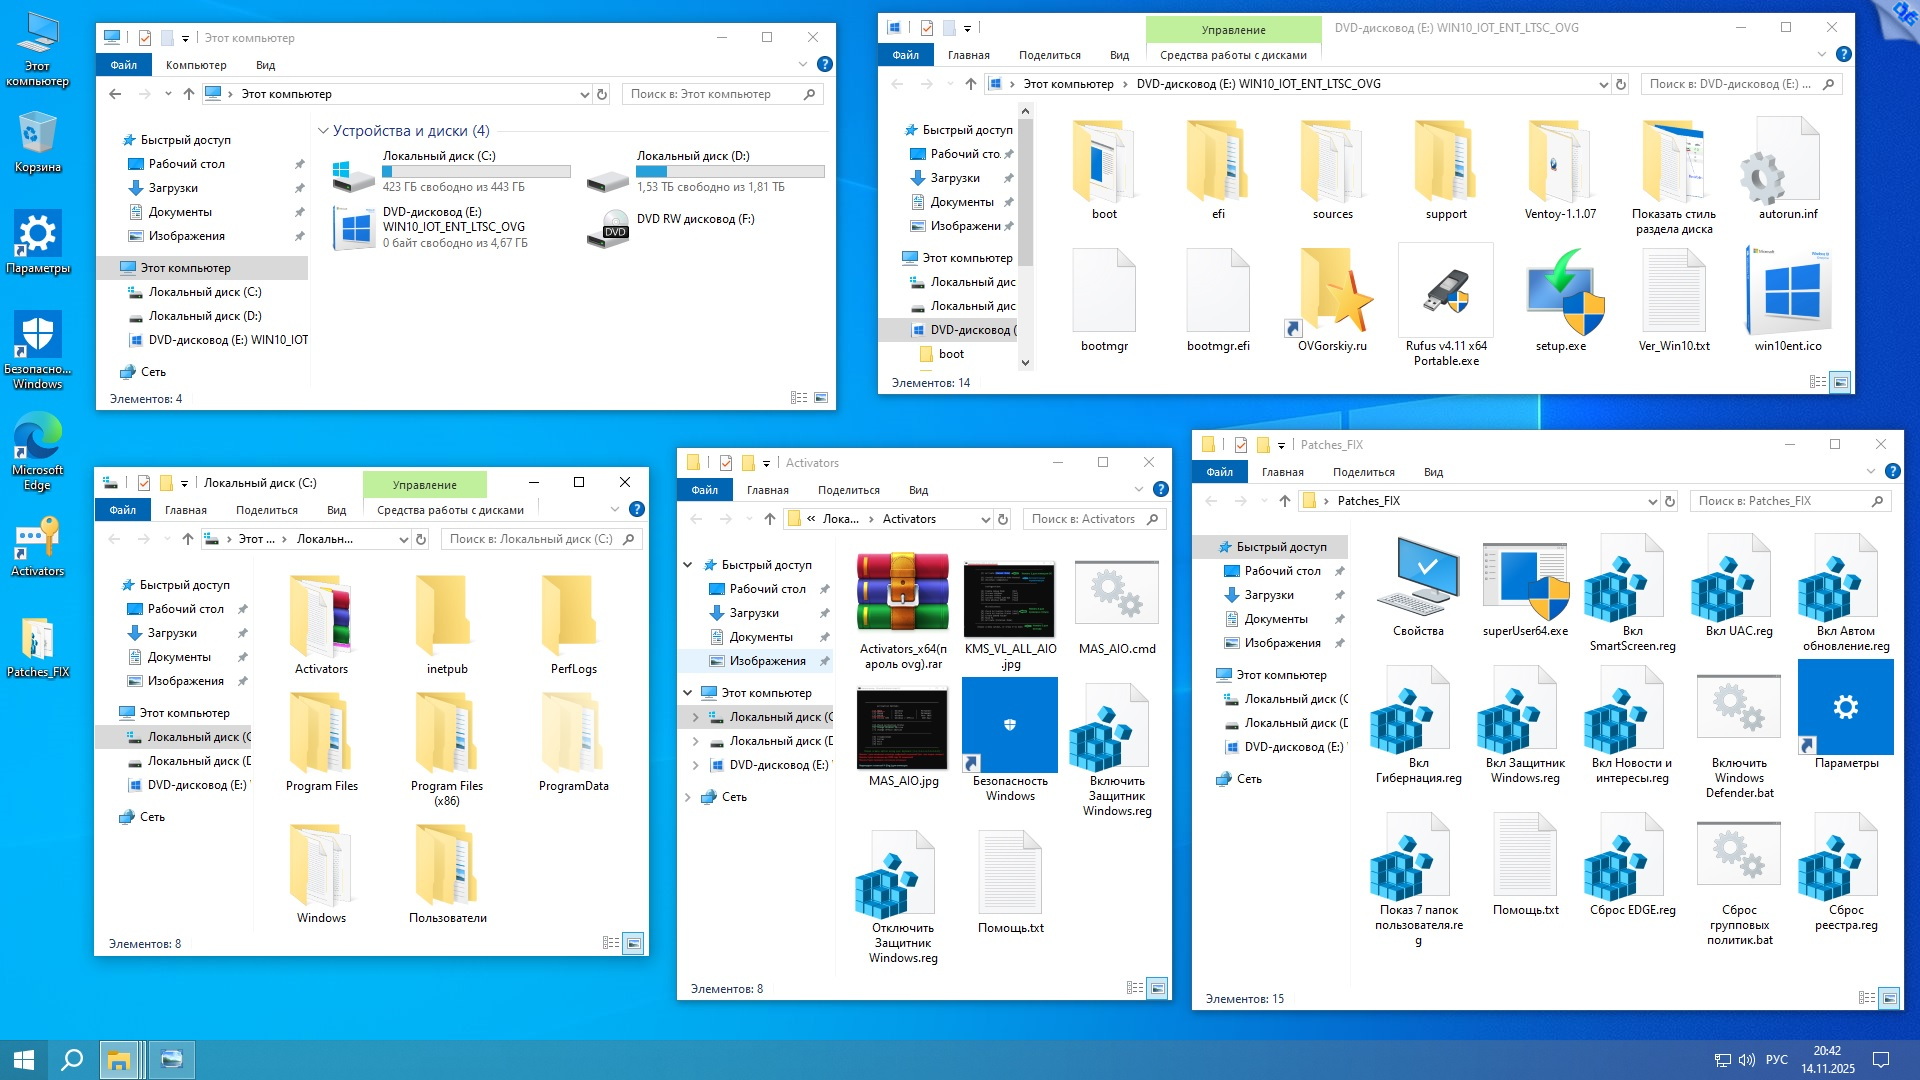This screenshot has width=1920, height=1080.
Task: Refresh the Этот компьютер window
Action: click(602, 94)
